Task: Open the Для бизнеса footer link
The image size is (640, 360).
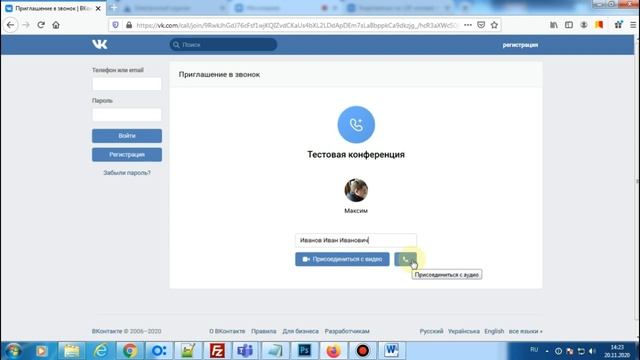Action: point(300,331)
